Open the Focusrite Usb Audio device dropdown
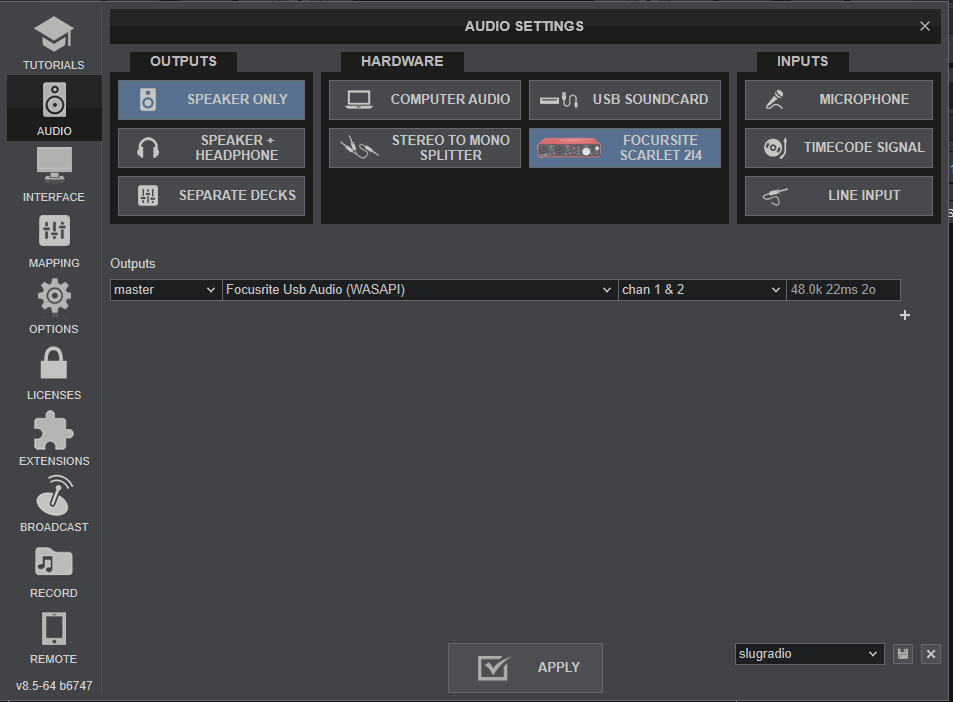 pyautogui.click(x=419, y=290)
